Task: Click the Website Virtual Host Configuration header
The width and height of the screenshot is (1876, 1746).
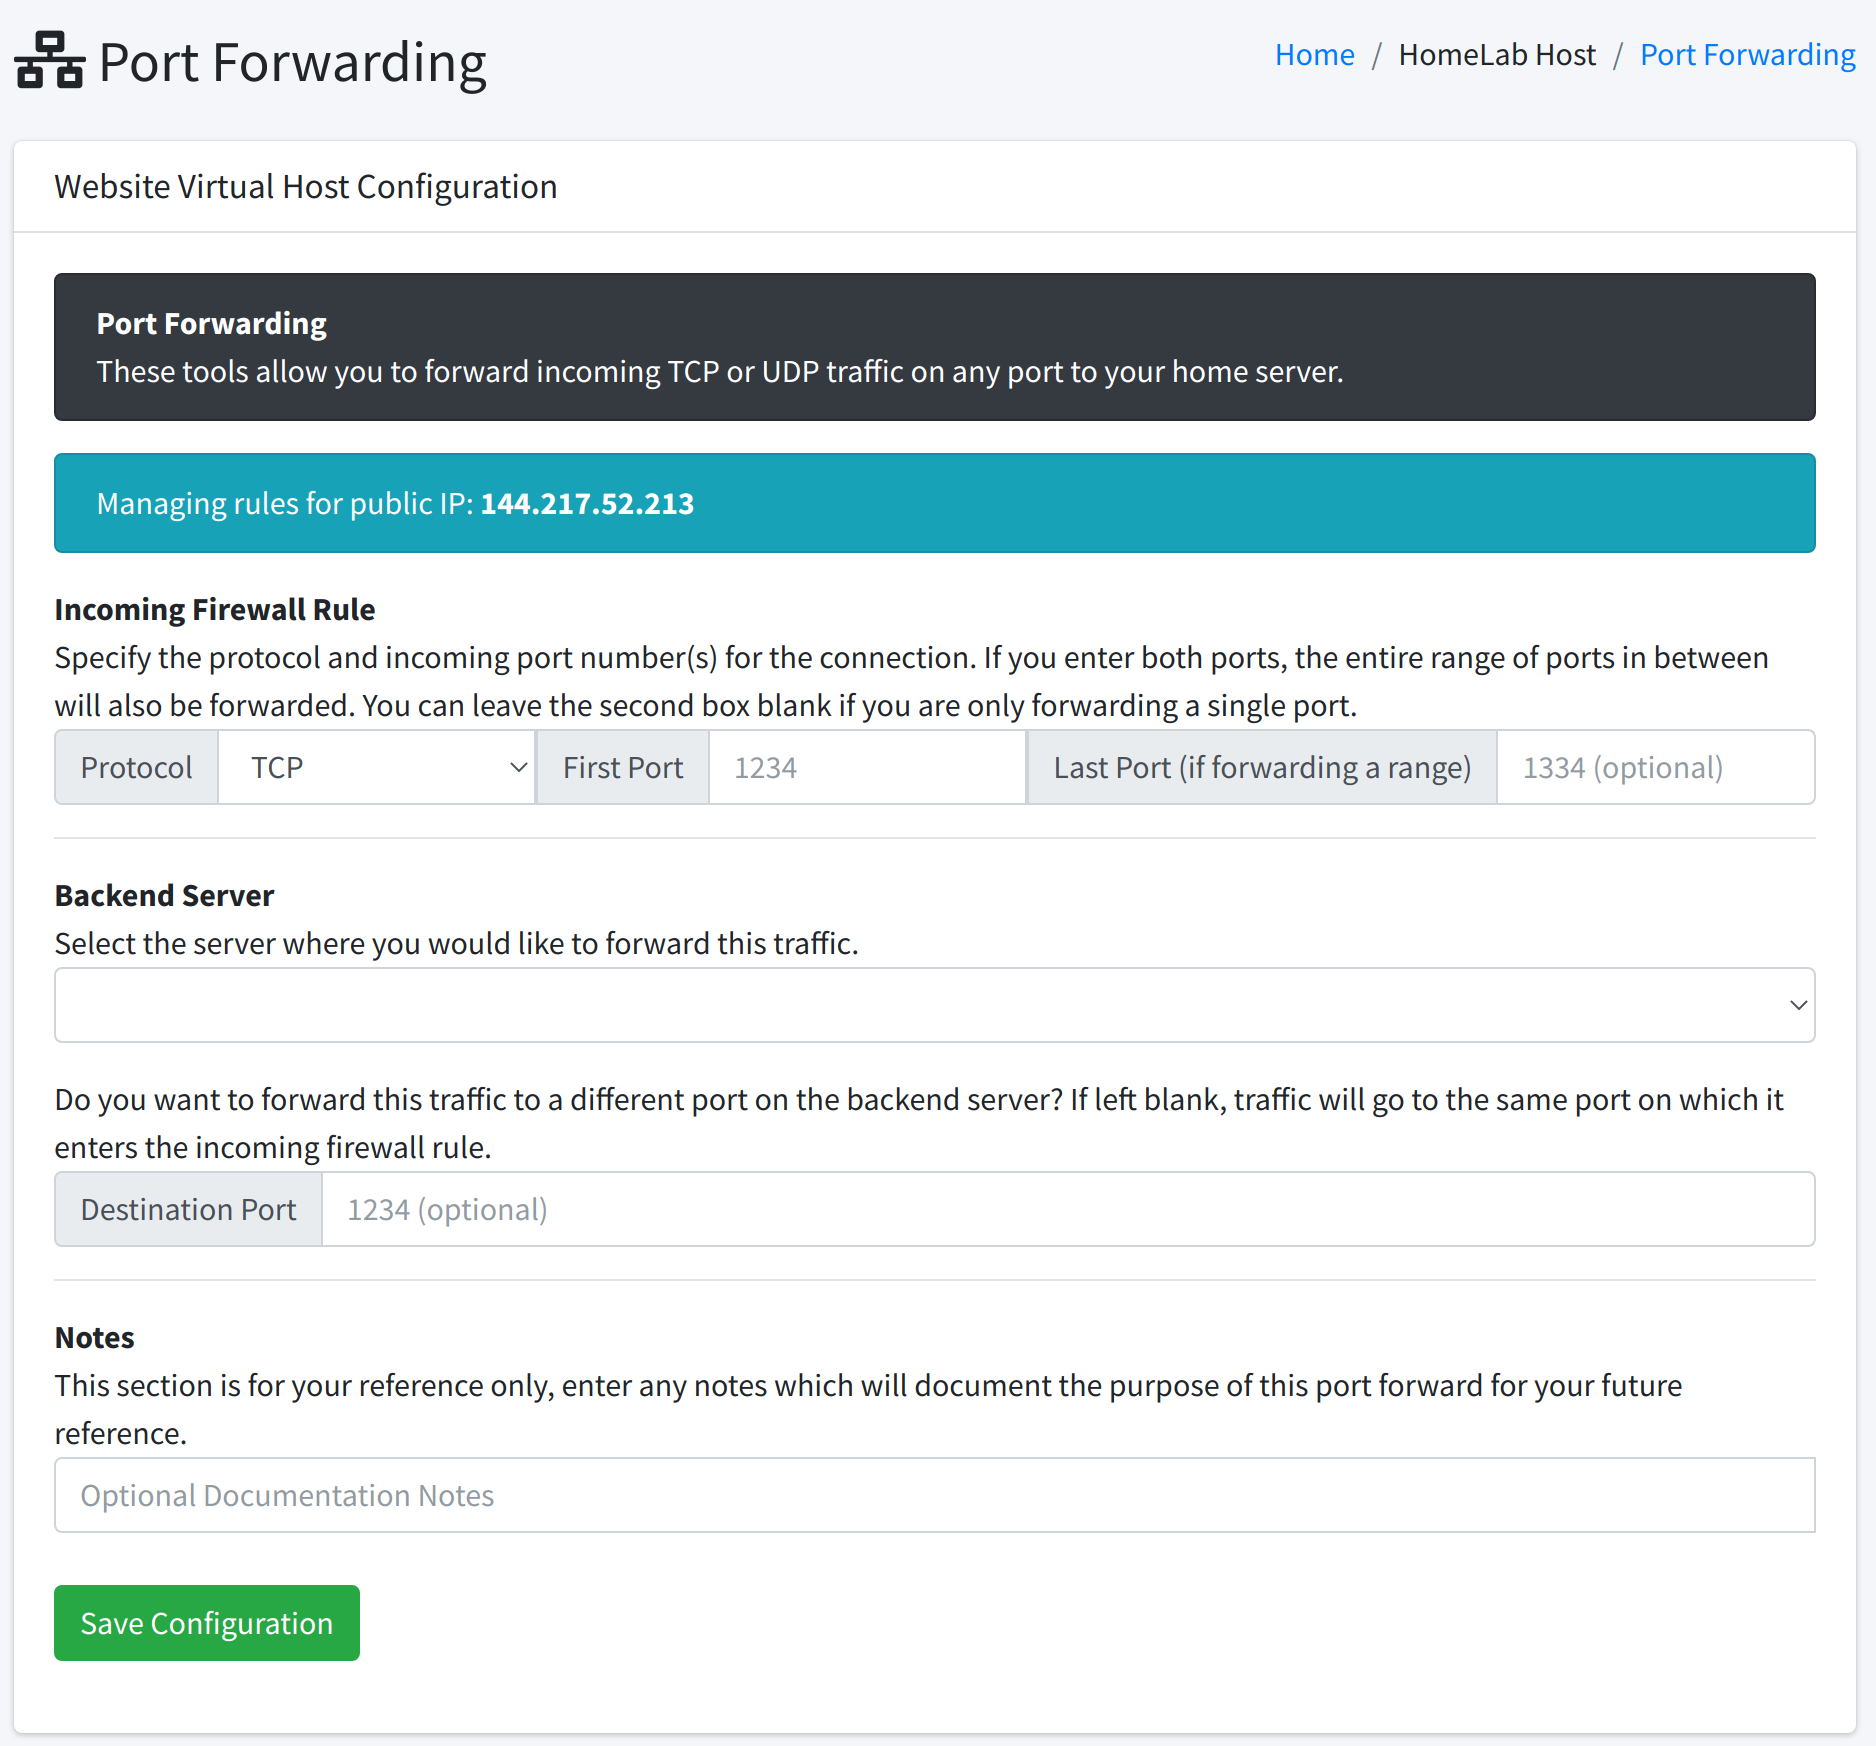Action: [x=305, y=186]
